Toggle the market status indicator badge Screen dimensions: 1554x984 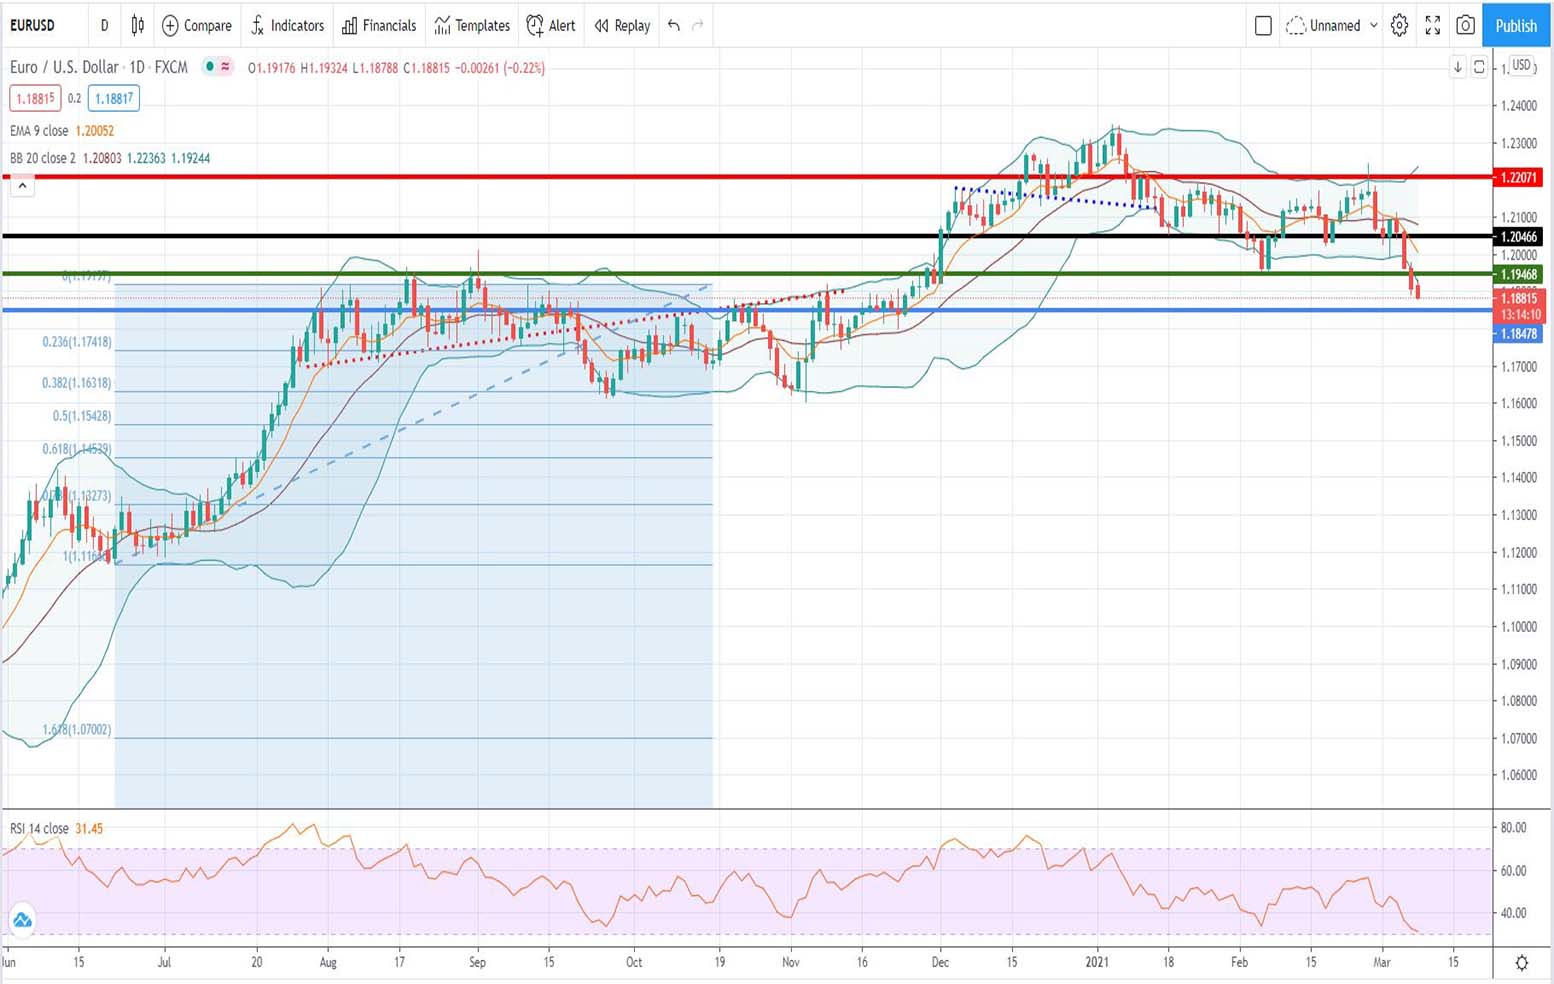(217, 67)
